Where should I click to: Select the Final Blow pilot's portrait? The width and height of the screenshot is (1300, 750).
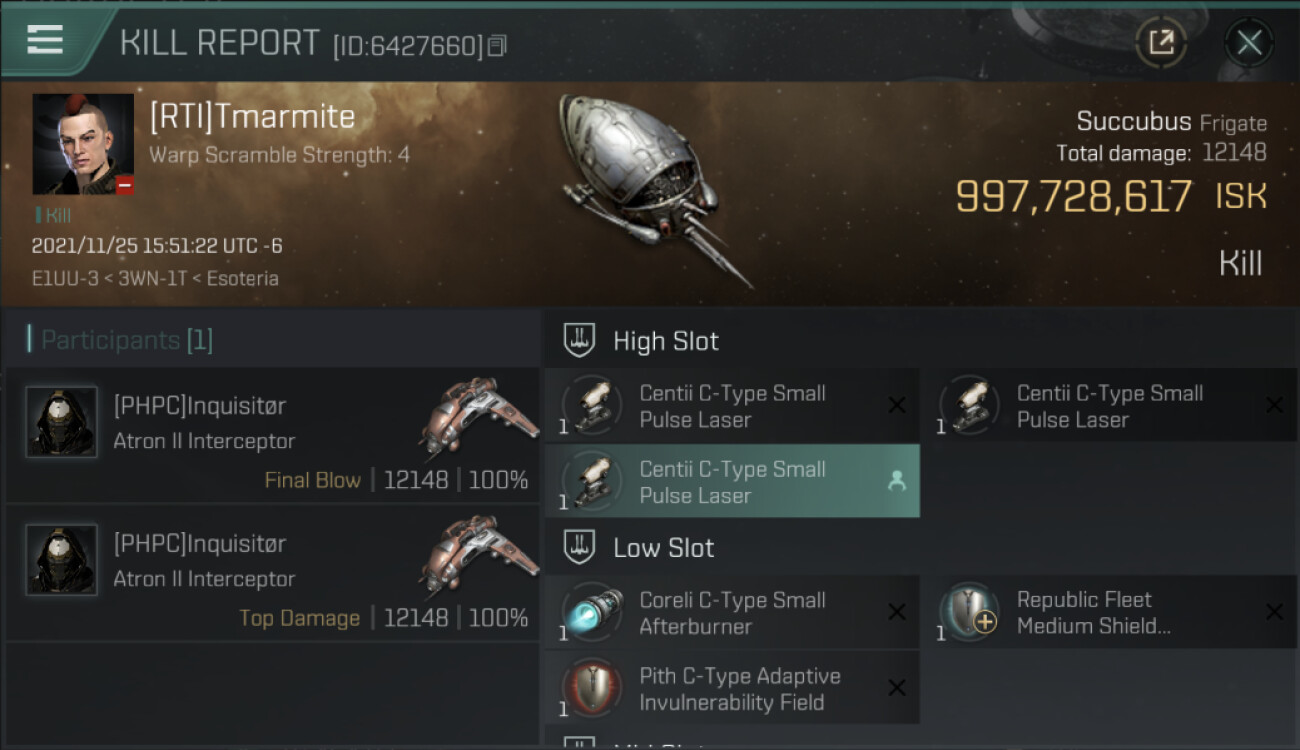[x=62, y=422]
